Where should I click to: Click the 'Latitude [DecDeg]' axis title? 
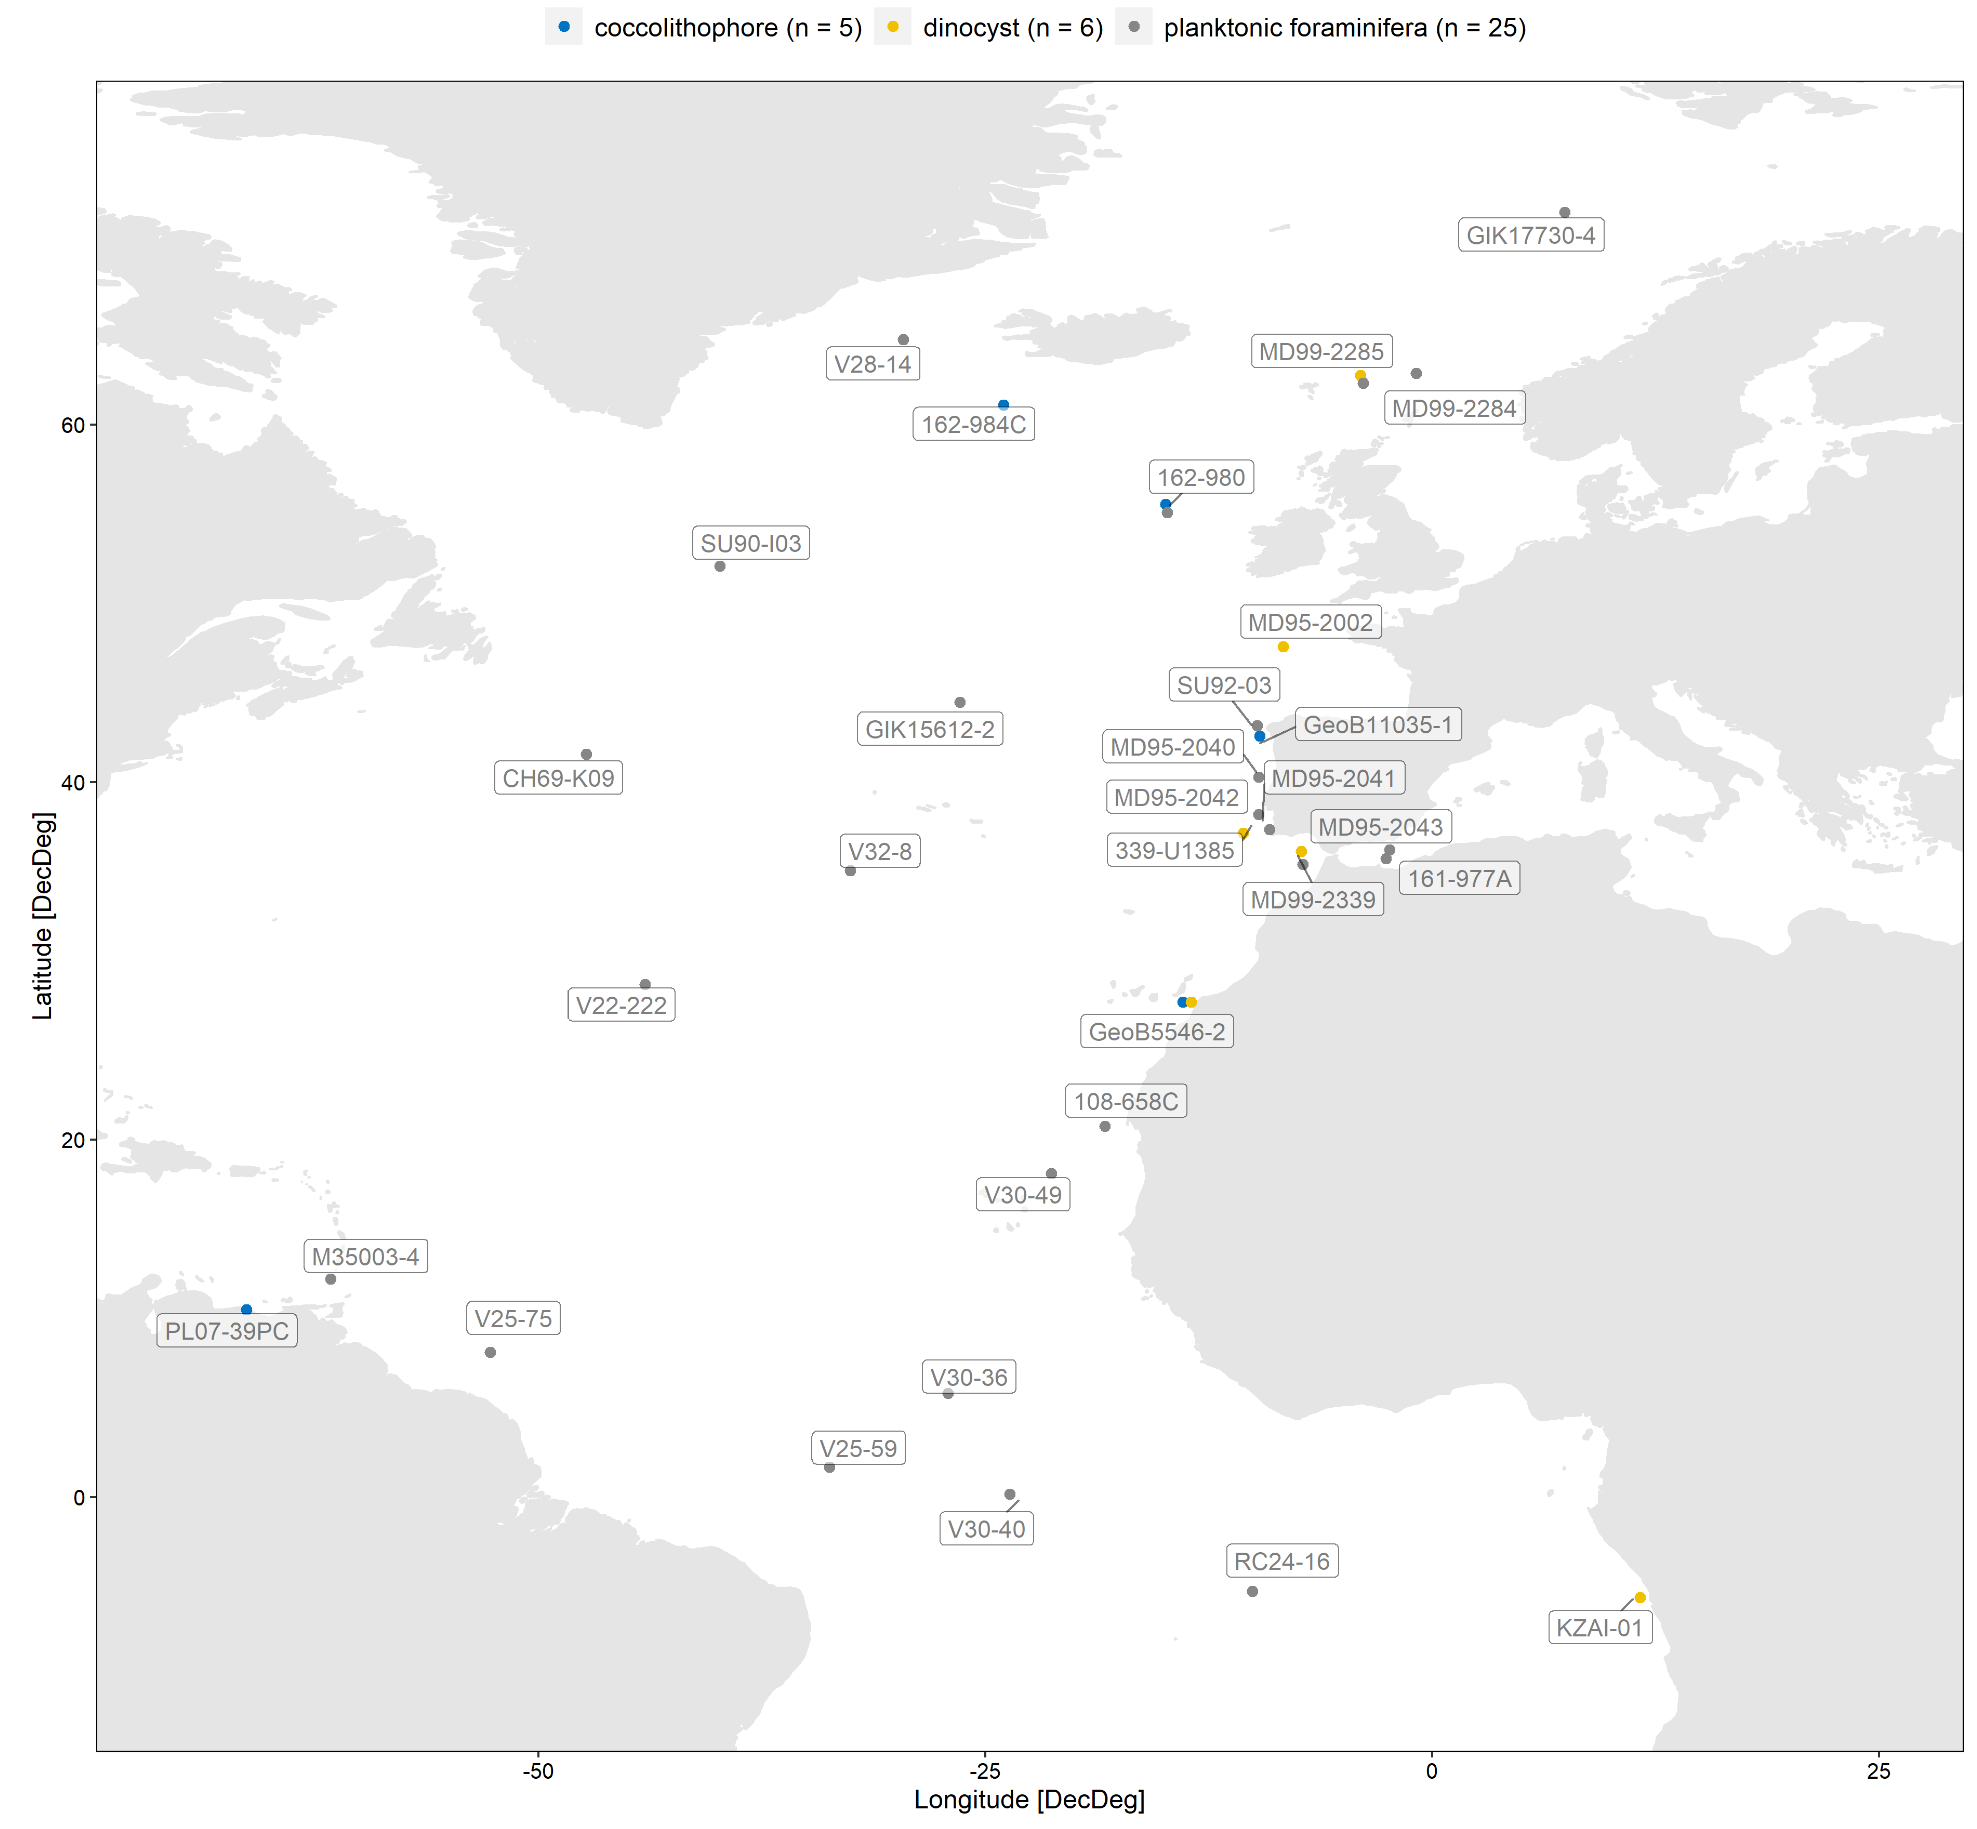click(42, 915)
